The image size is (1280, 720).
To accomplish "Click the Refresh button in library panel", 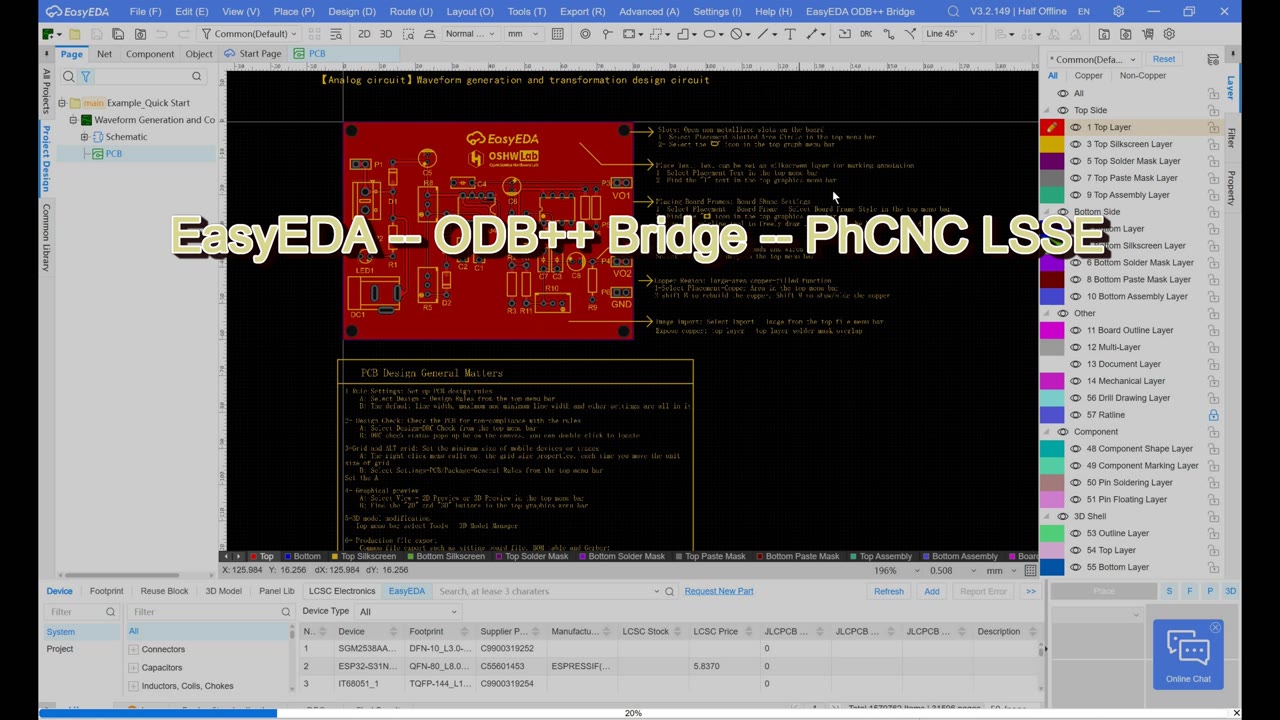I will (888, 591).
